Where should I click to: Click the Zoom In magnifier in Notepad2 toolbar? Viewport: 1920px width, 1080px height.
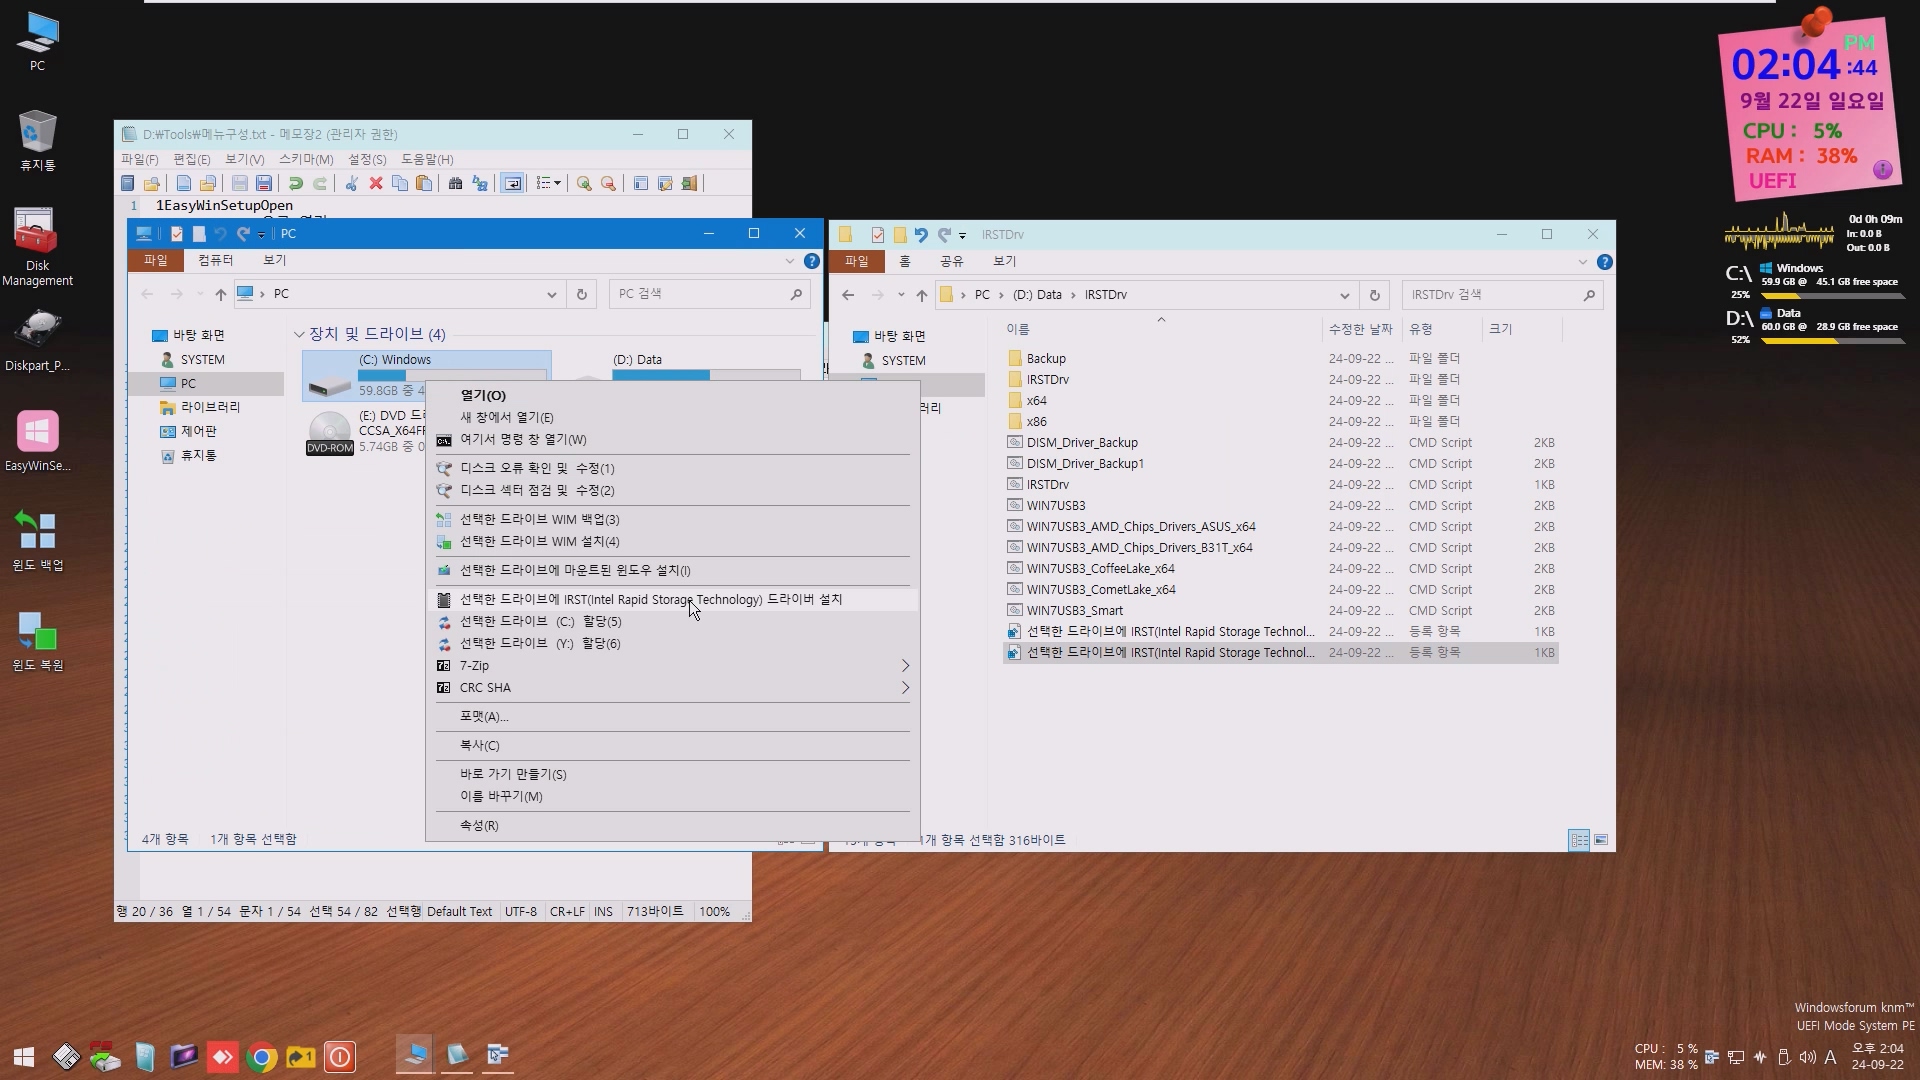coord(584,183)
